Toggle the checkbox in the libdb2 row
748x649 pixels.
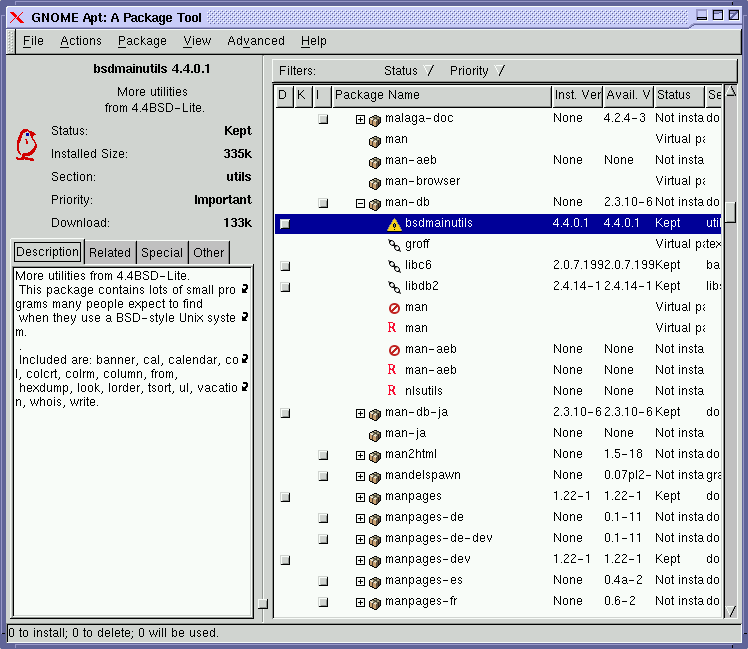click(285, 287)
